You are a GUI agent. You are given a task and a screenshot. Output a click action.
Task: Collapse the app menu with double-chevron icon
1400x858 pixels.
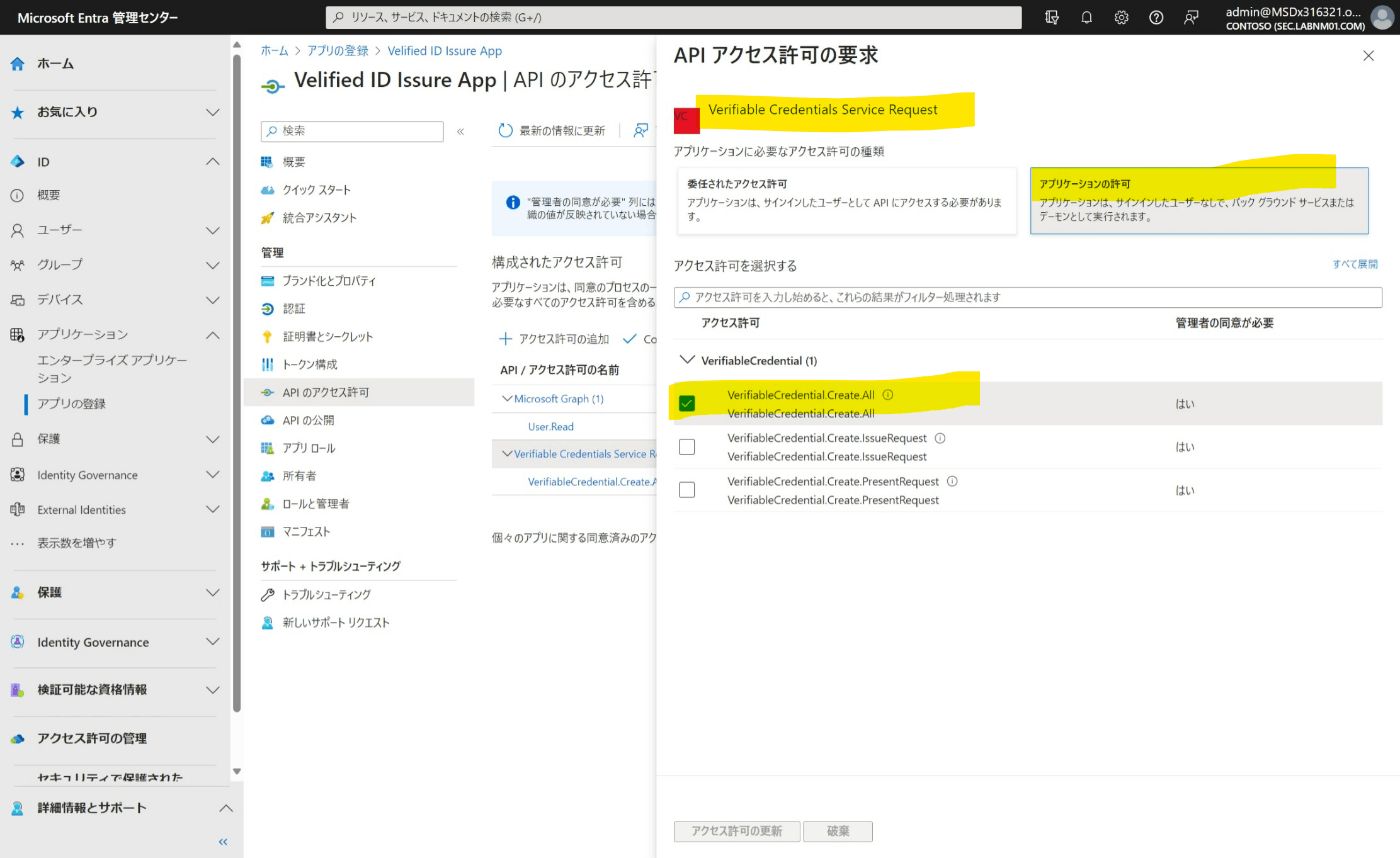460,132
